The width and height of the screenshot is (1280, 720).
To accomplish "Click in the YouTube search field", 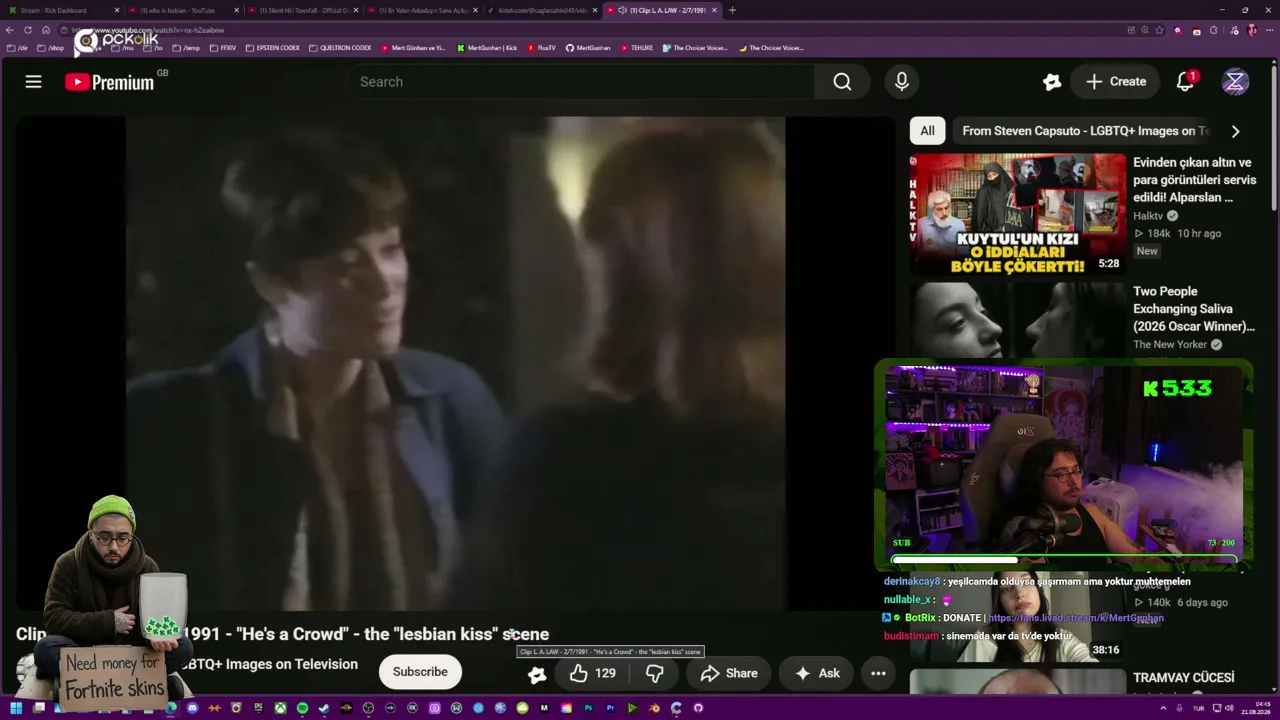I will (x=580, y=82).
